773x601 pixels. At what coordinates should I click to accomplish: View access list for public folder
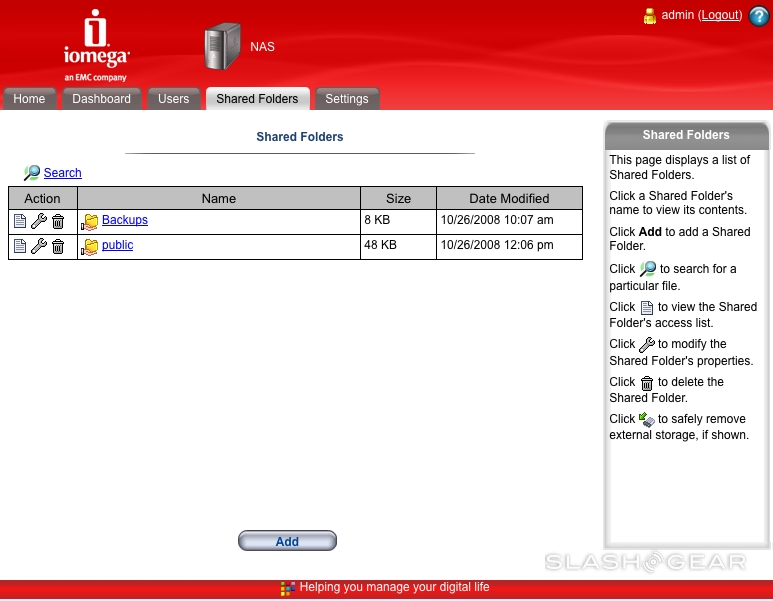point(20,246)
